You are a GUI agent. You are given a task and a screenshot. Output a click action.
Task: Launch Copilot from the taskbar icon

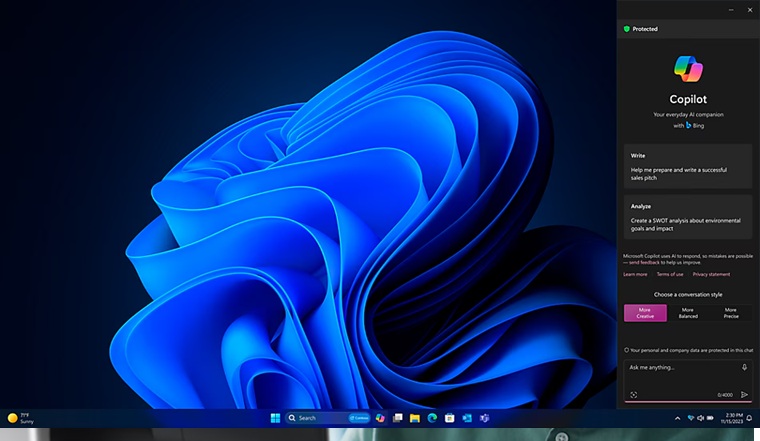[x=380, y=418]
